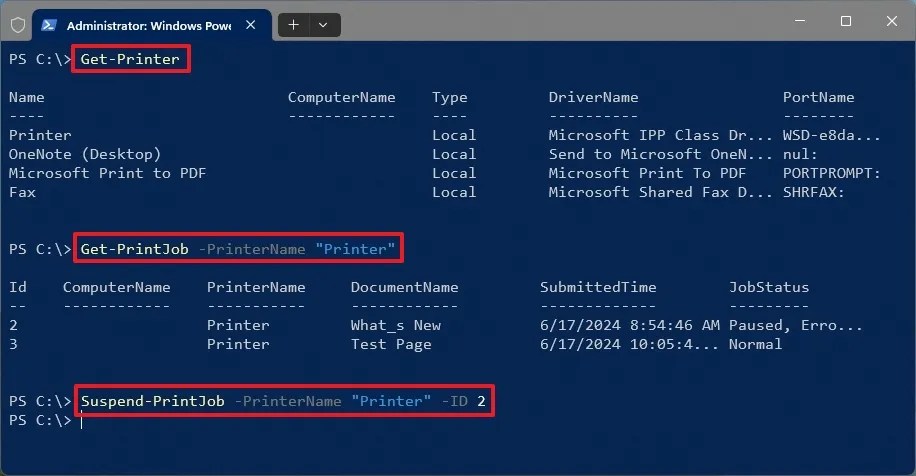Click "What_s New" document name
Image resolution: width=916 pixels, height=476 pixels.
[x=395, y=325]
